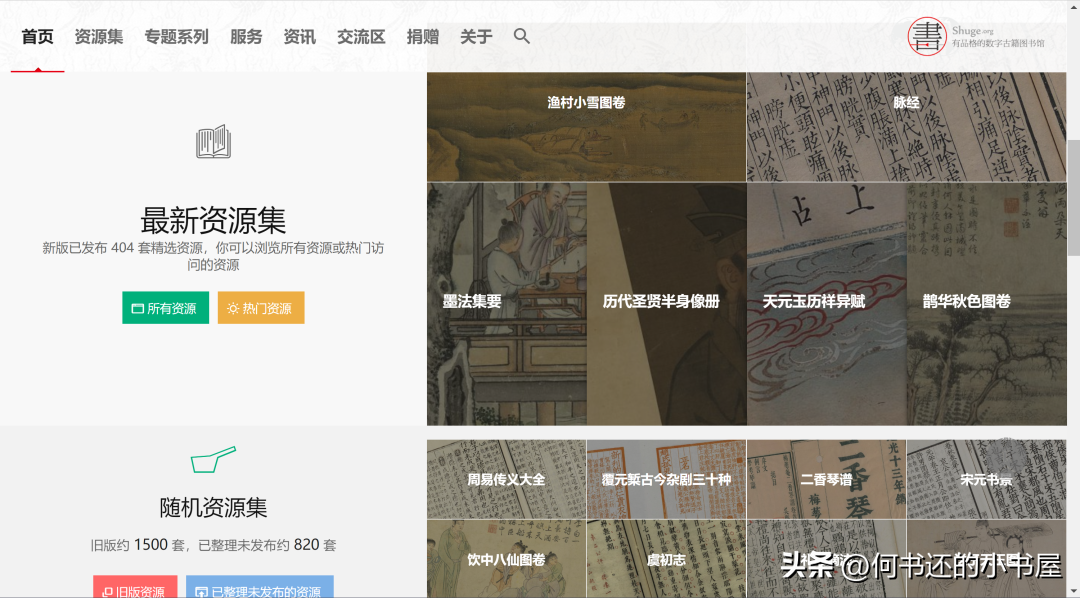Click the Shuge.org site name text
The width and height of the screenshot is (1080, 598).
[x=973, y=30]
